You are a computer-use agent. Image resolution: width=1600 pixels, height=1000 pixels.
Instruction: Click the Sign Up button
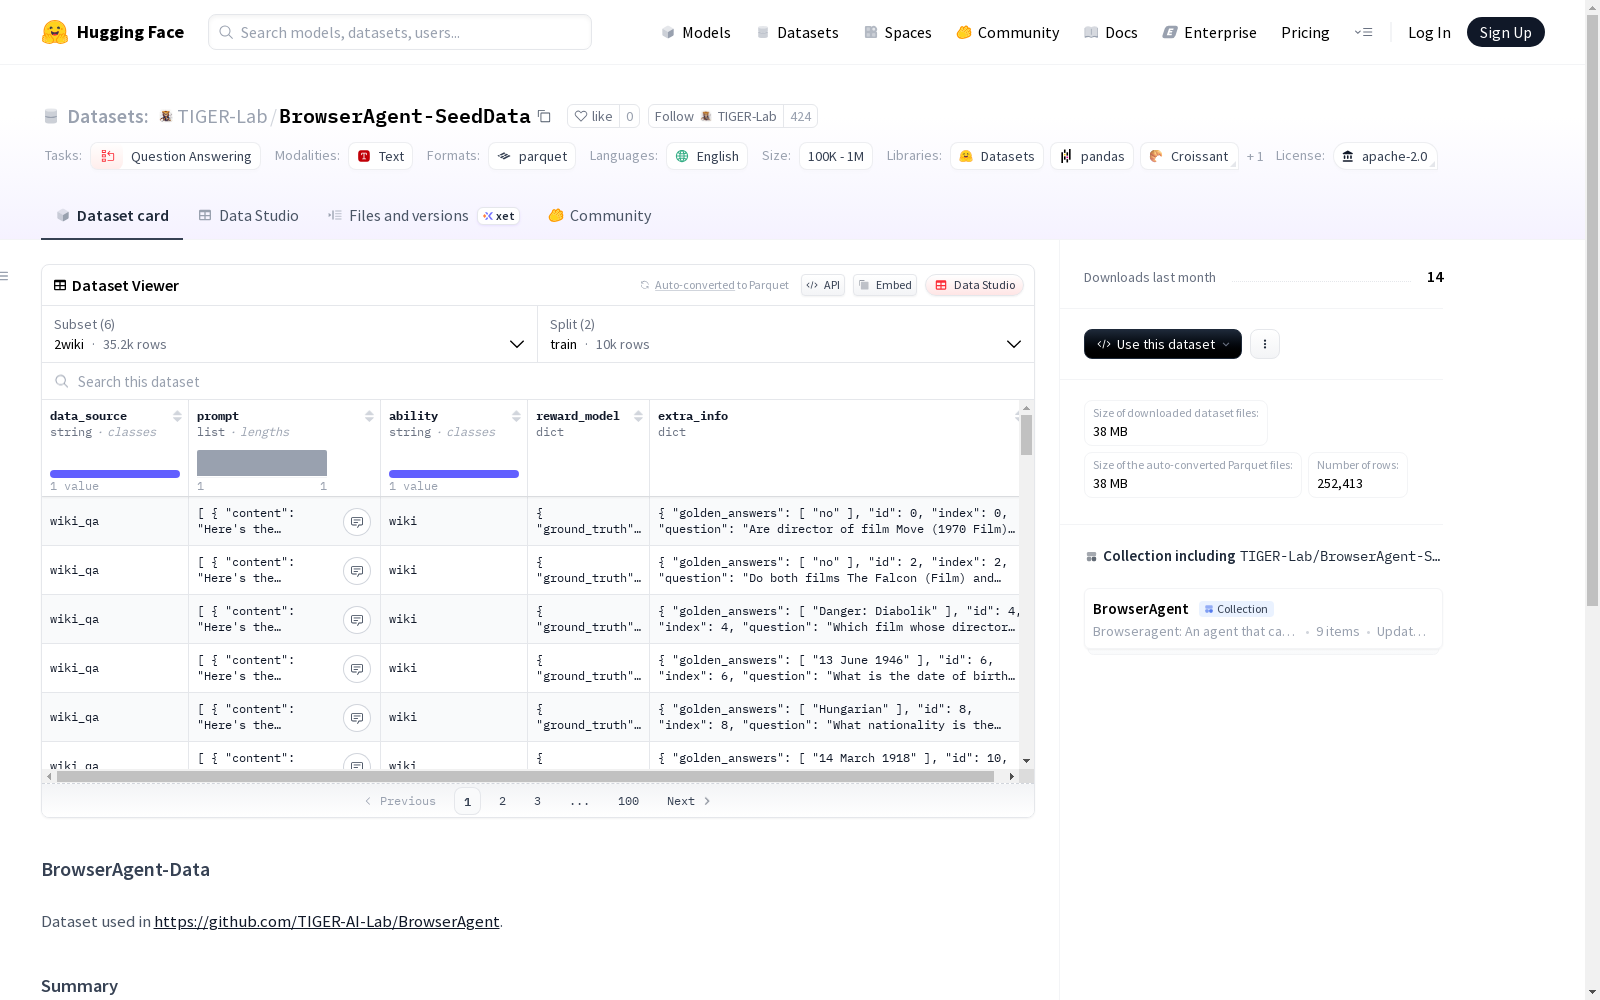(1506, 32)
